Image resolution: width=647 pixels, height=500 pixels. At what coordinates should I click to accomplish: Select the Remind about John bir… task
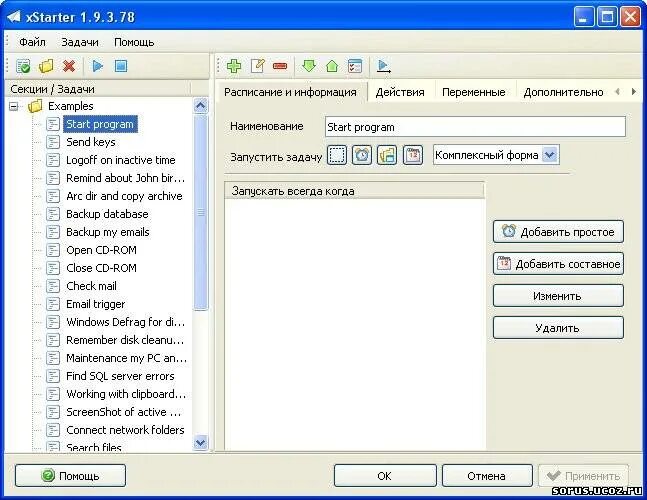tap(125, 178)
